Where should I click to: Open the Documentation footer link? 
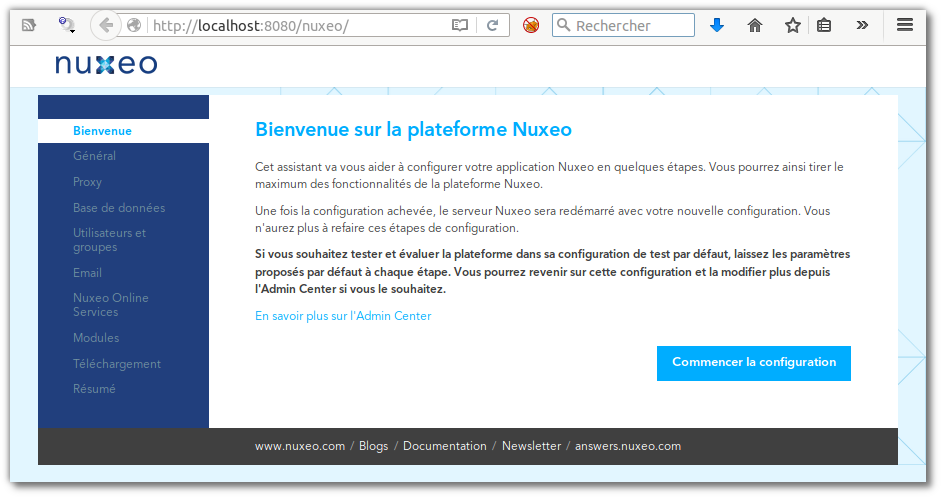(x=445, y=446)
